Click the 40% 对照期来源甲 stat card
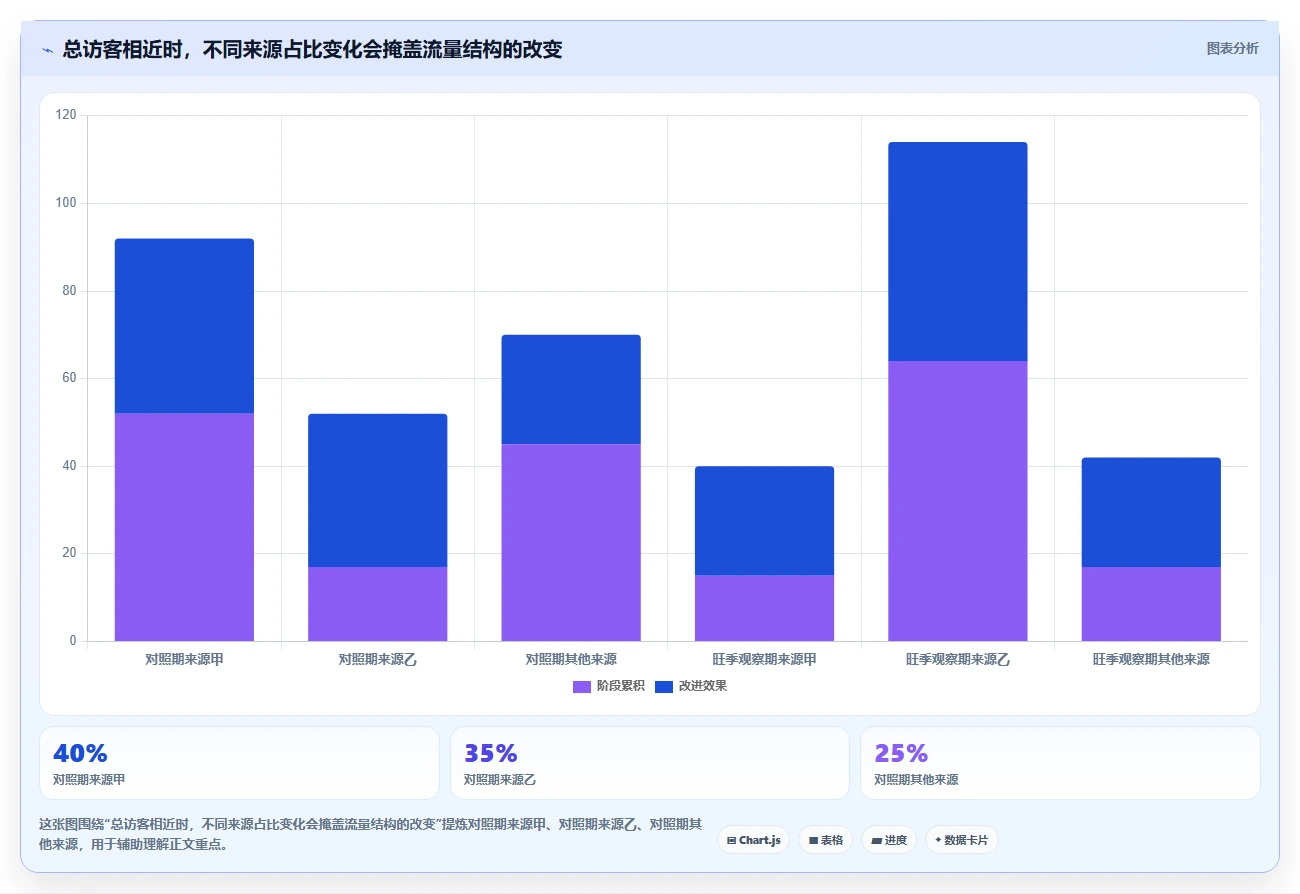1300x894 pixels. click(x=239, y=763)
